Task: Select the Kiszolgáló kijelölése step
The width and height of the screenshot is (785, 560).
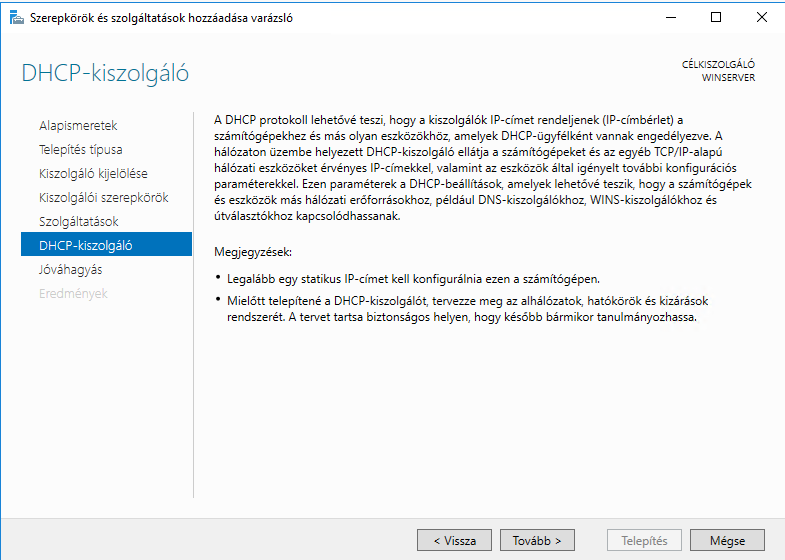Action: 93,174
